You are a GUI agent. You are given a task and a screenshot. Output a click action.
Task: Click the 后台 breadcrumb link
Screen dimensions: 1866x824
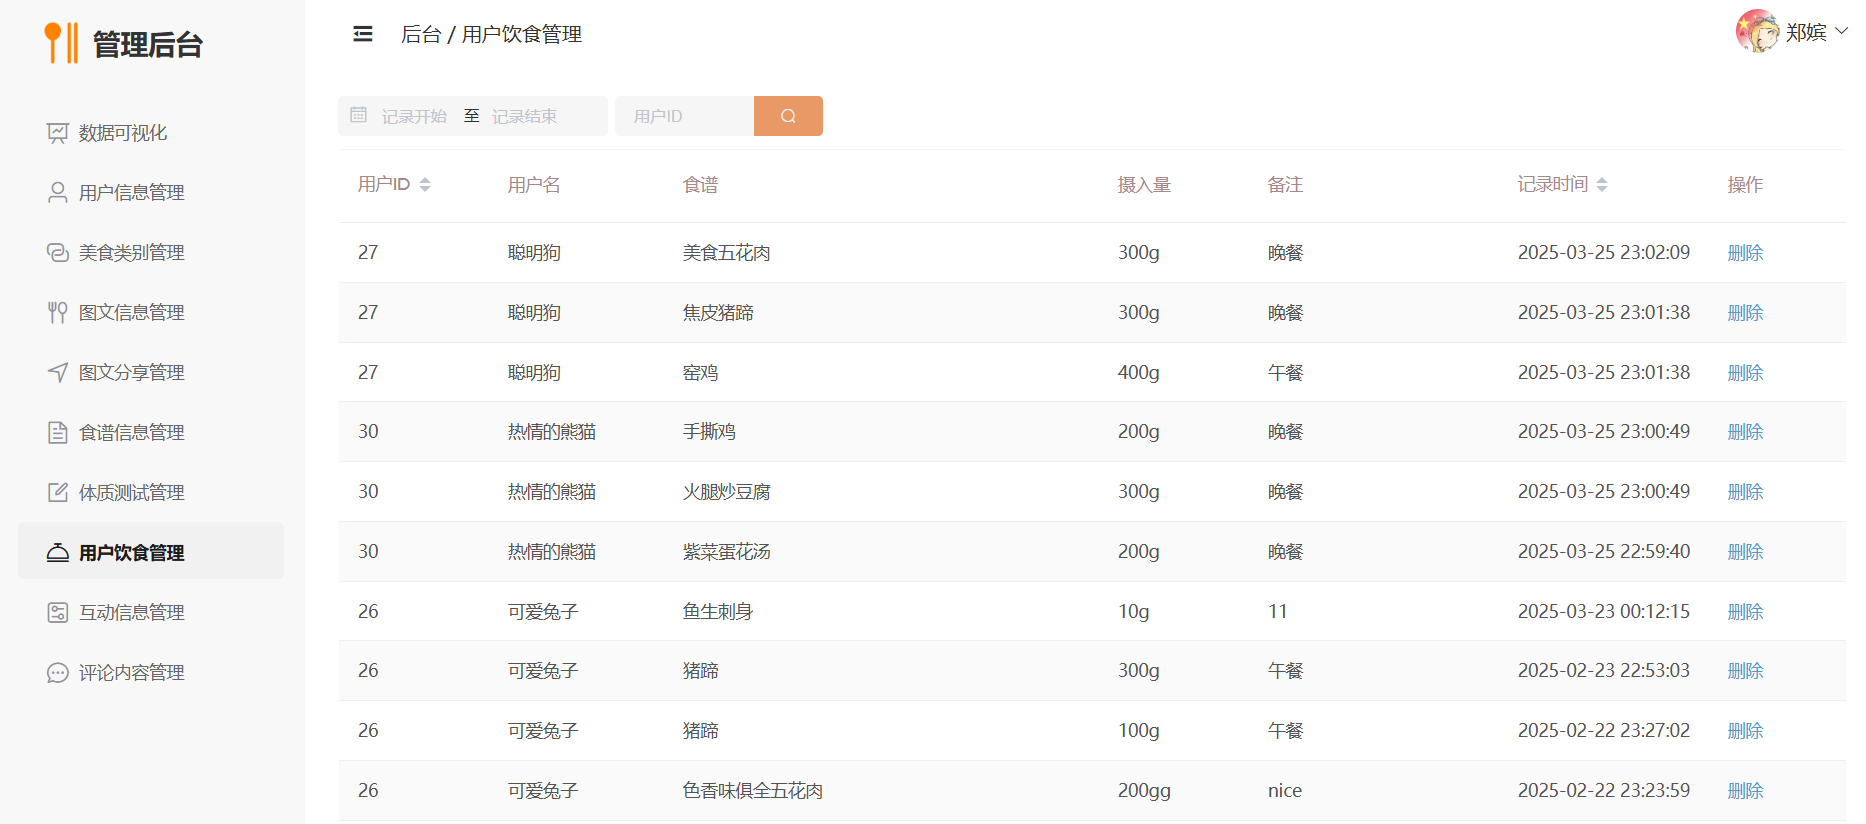tap(421, 34)
